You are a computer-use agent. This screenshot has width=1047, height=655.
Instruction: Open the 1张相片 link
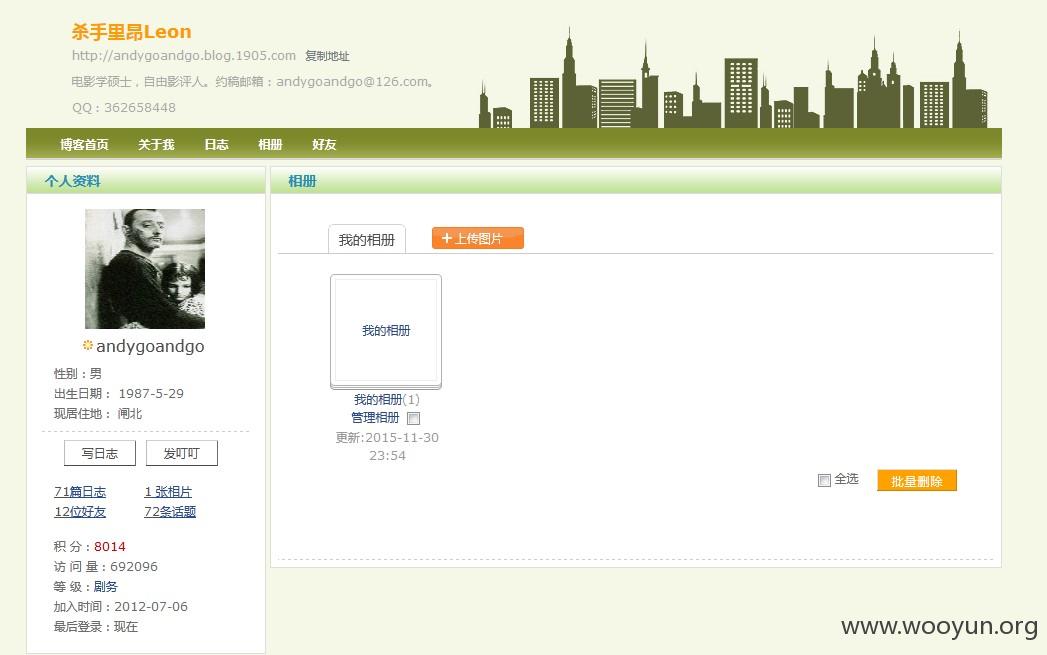pyautogui.click(x=168, y=491)
